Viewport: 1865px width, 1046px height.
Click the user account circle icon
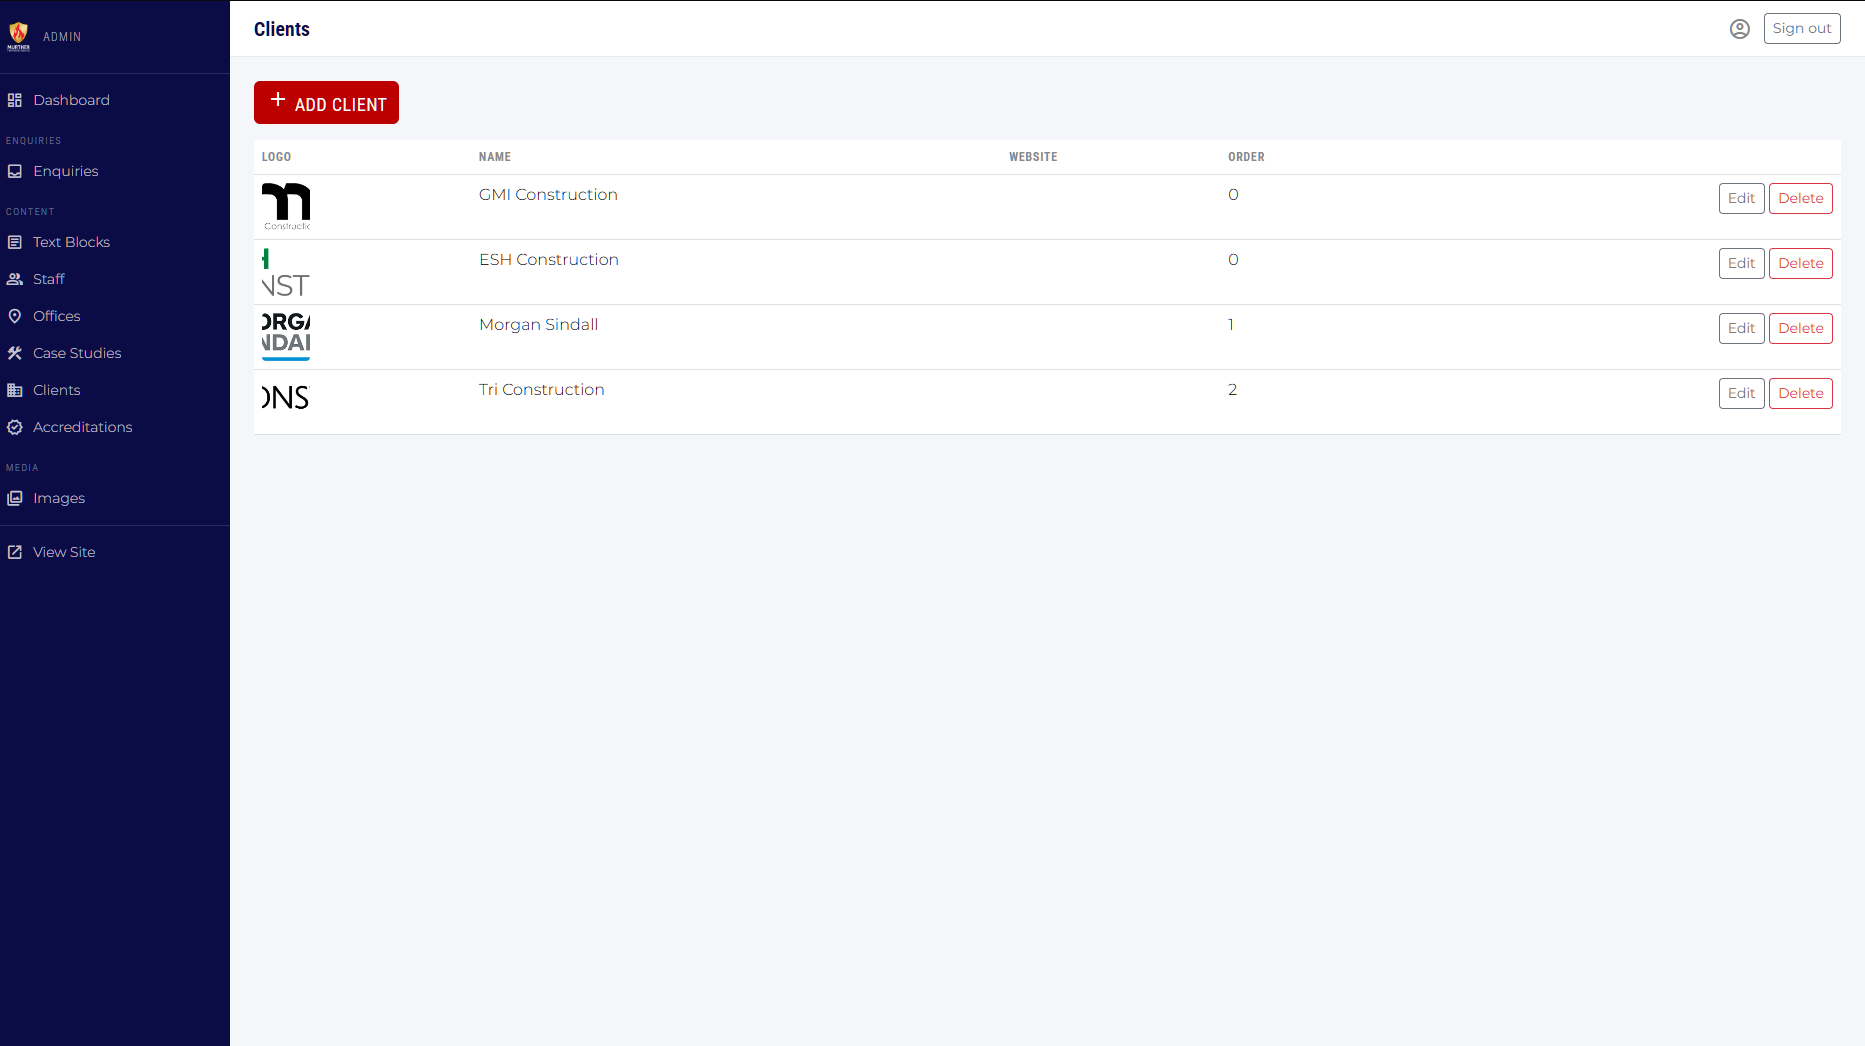click(1739, 28)
